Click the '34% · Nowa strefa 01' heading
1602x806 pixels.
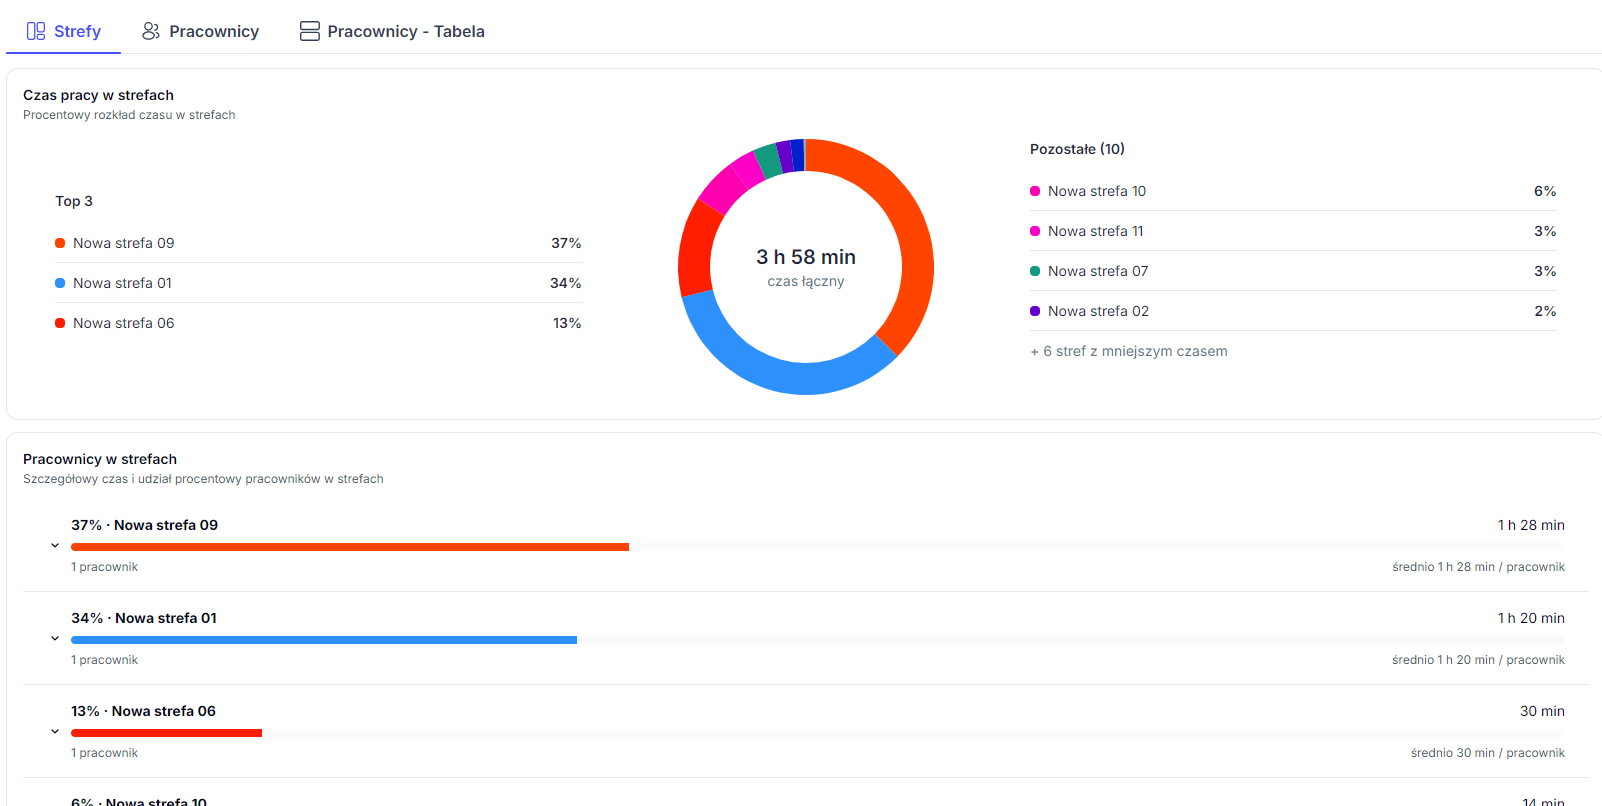pos(144,618)
